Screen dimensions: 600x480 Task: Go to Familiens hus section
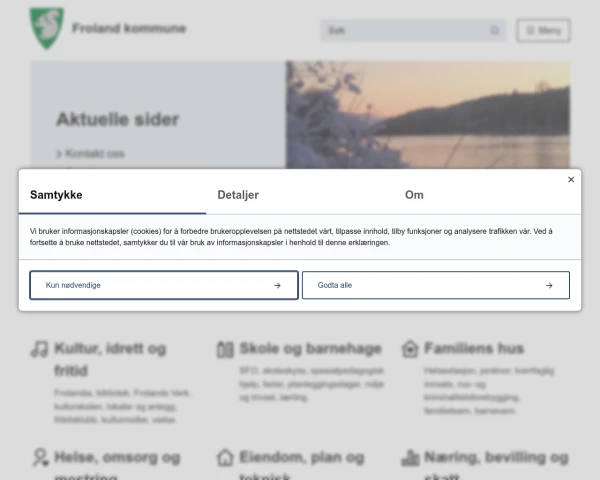pyautogui.click(x=474, y=349)
